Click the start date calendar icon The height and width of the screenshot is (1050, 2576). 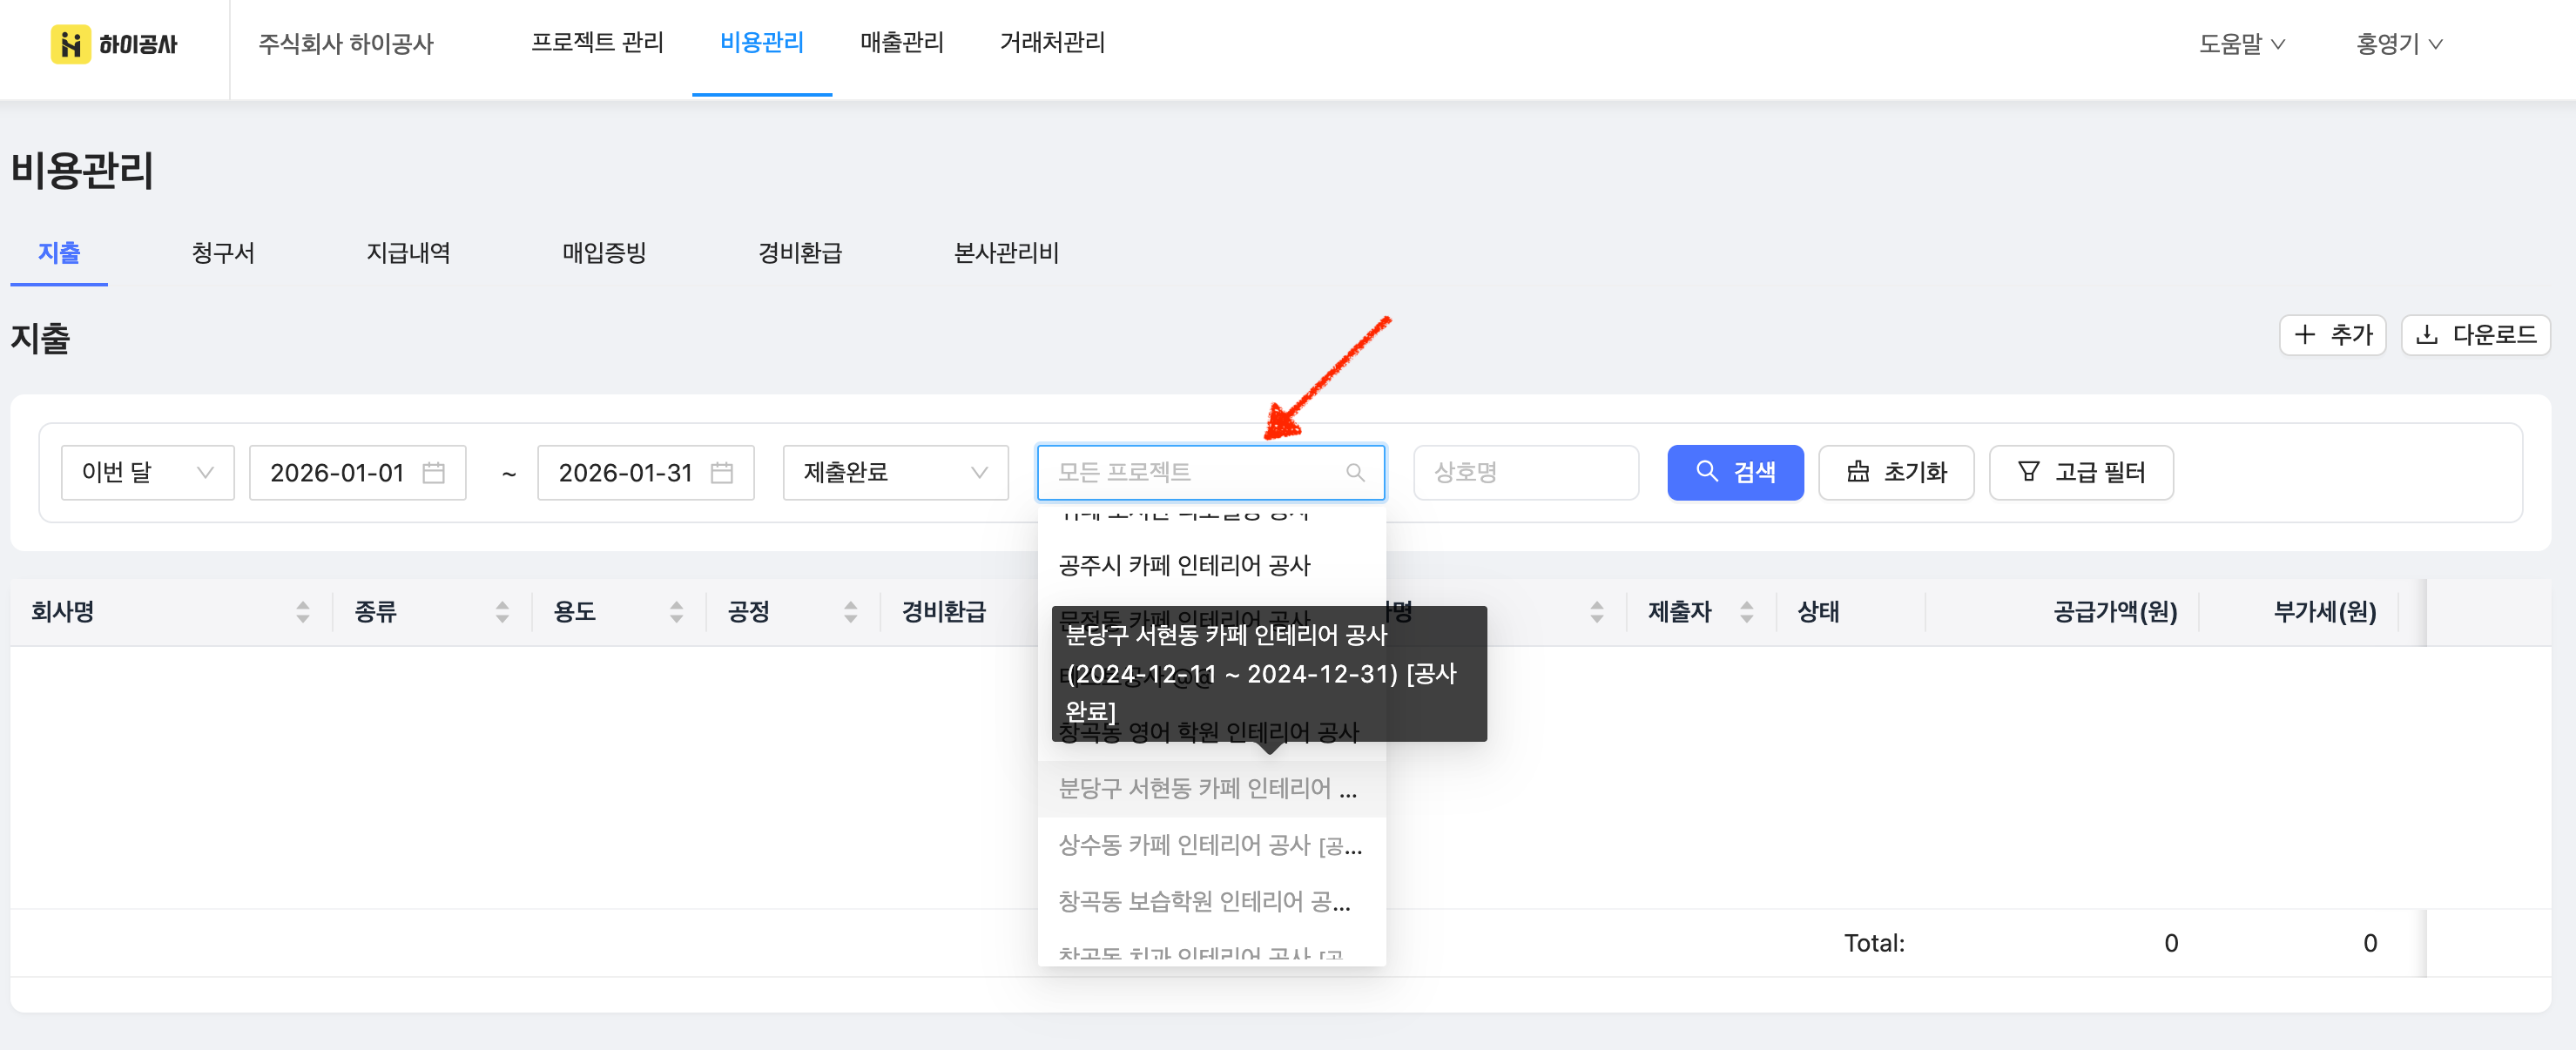[433, 472]
